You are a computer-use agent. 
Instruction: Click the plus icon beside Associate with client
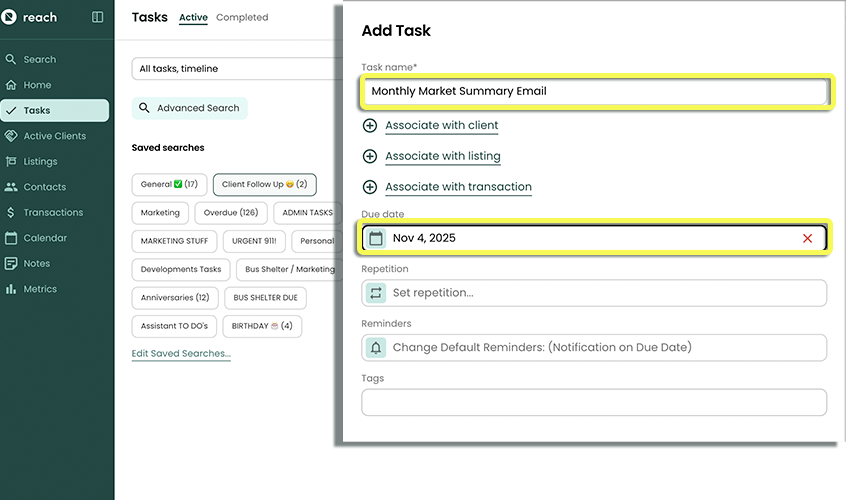pos(370,126)
